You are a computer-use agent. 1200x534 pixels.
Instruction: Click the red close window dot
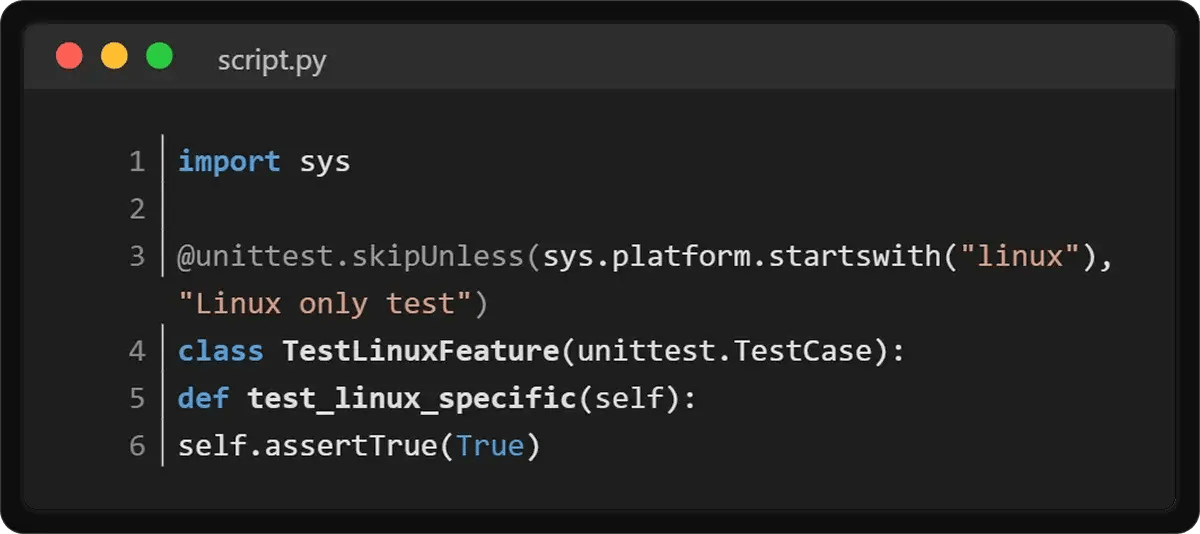[69, 56]
